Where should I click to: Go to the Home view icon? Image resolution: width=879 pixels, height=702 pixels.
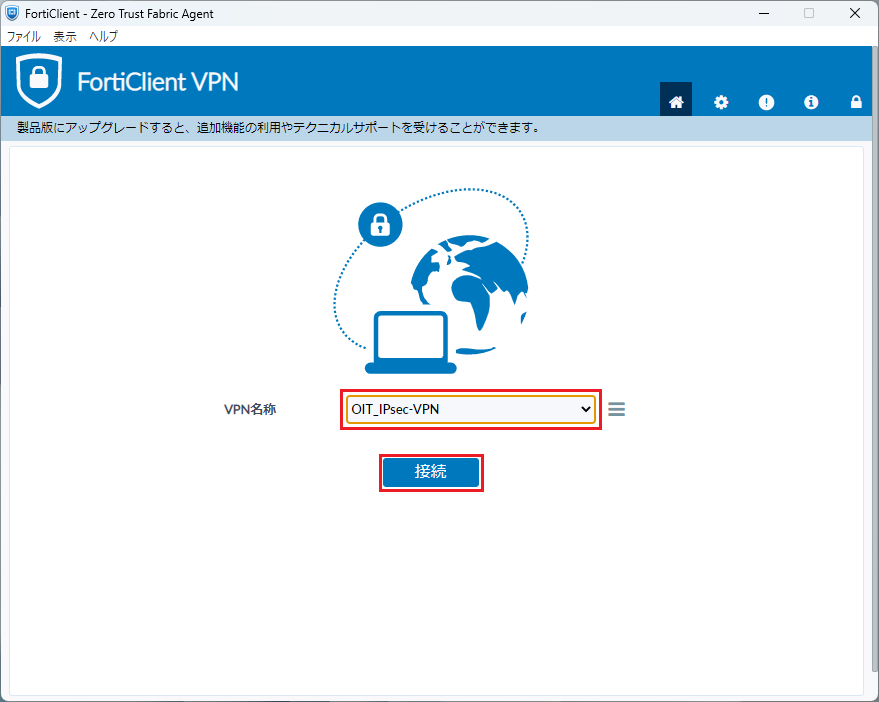676,101
